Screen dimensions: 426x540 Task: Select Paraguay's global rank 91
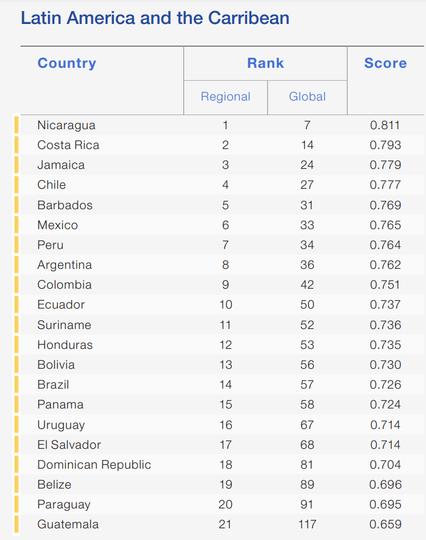point(306,505)
